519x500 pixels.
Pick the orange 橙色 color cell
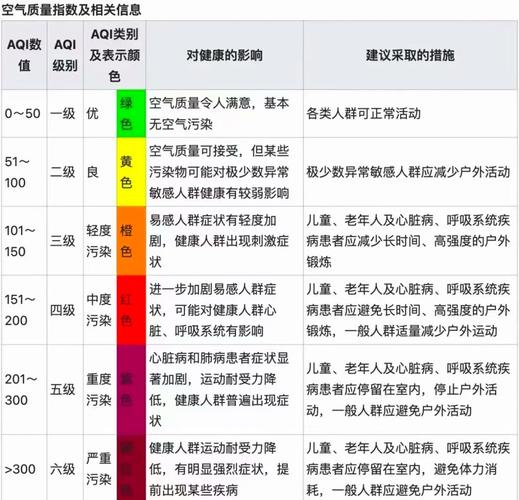(131, 241)
